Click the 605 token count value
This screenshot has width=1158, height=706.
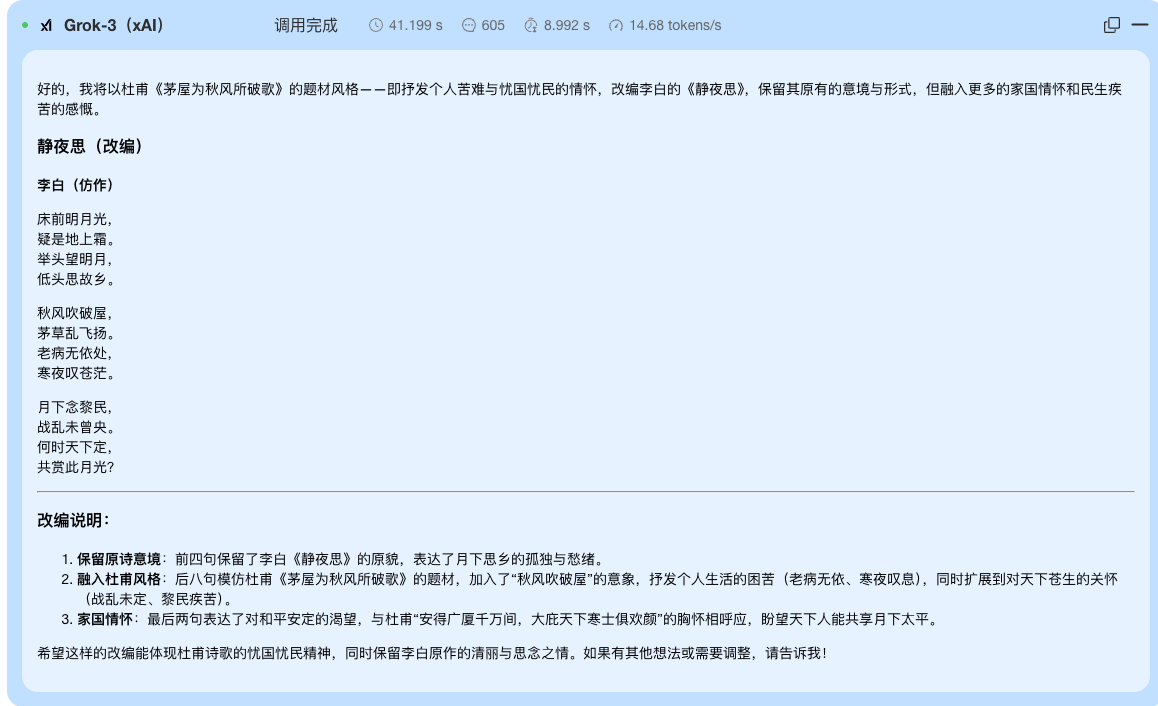(x=493, y=26)
